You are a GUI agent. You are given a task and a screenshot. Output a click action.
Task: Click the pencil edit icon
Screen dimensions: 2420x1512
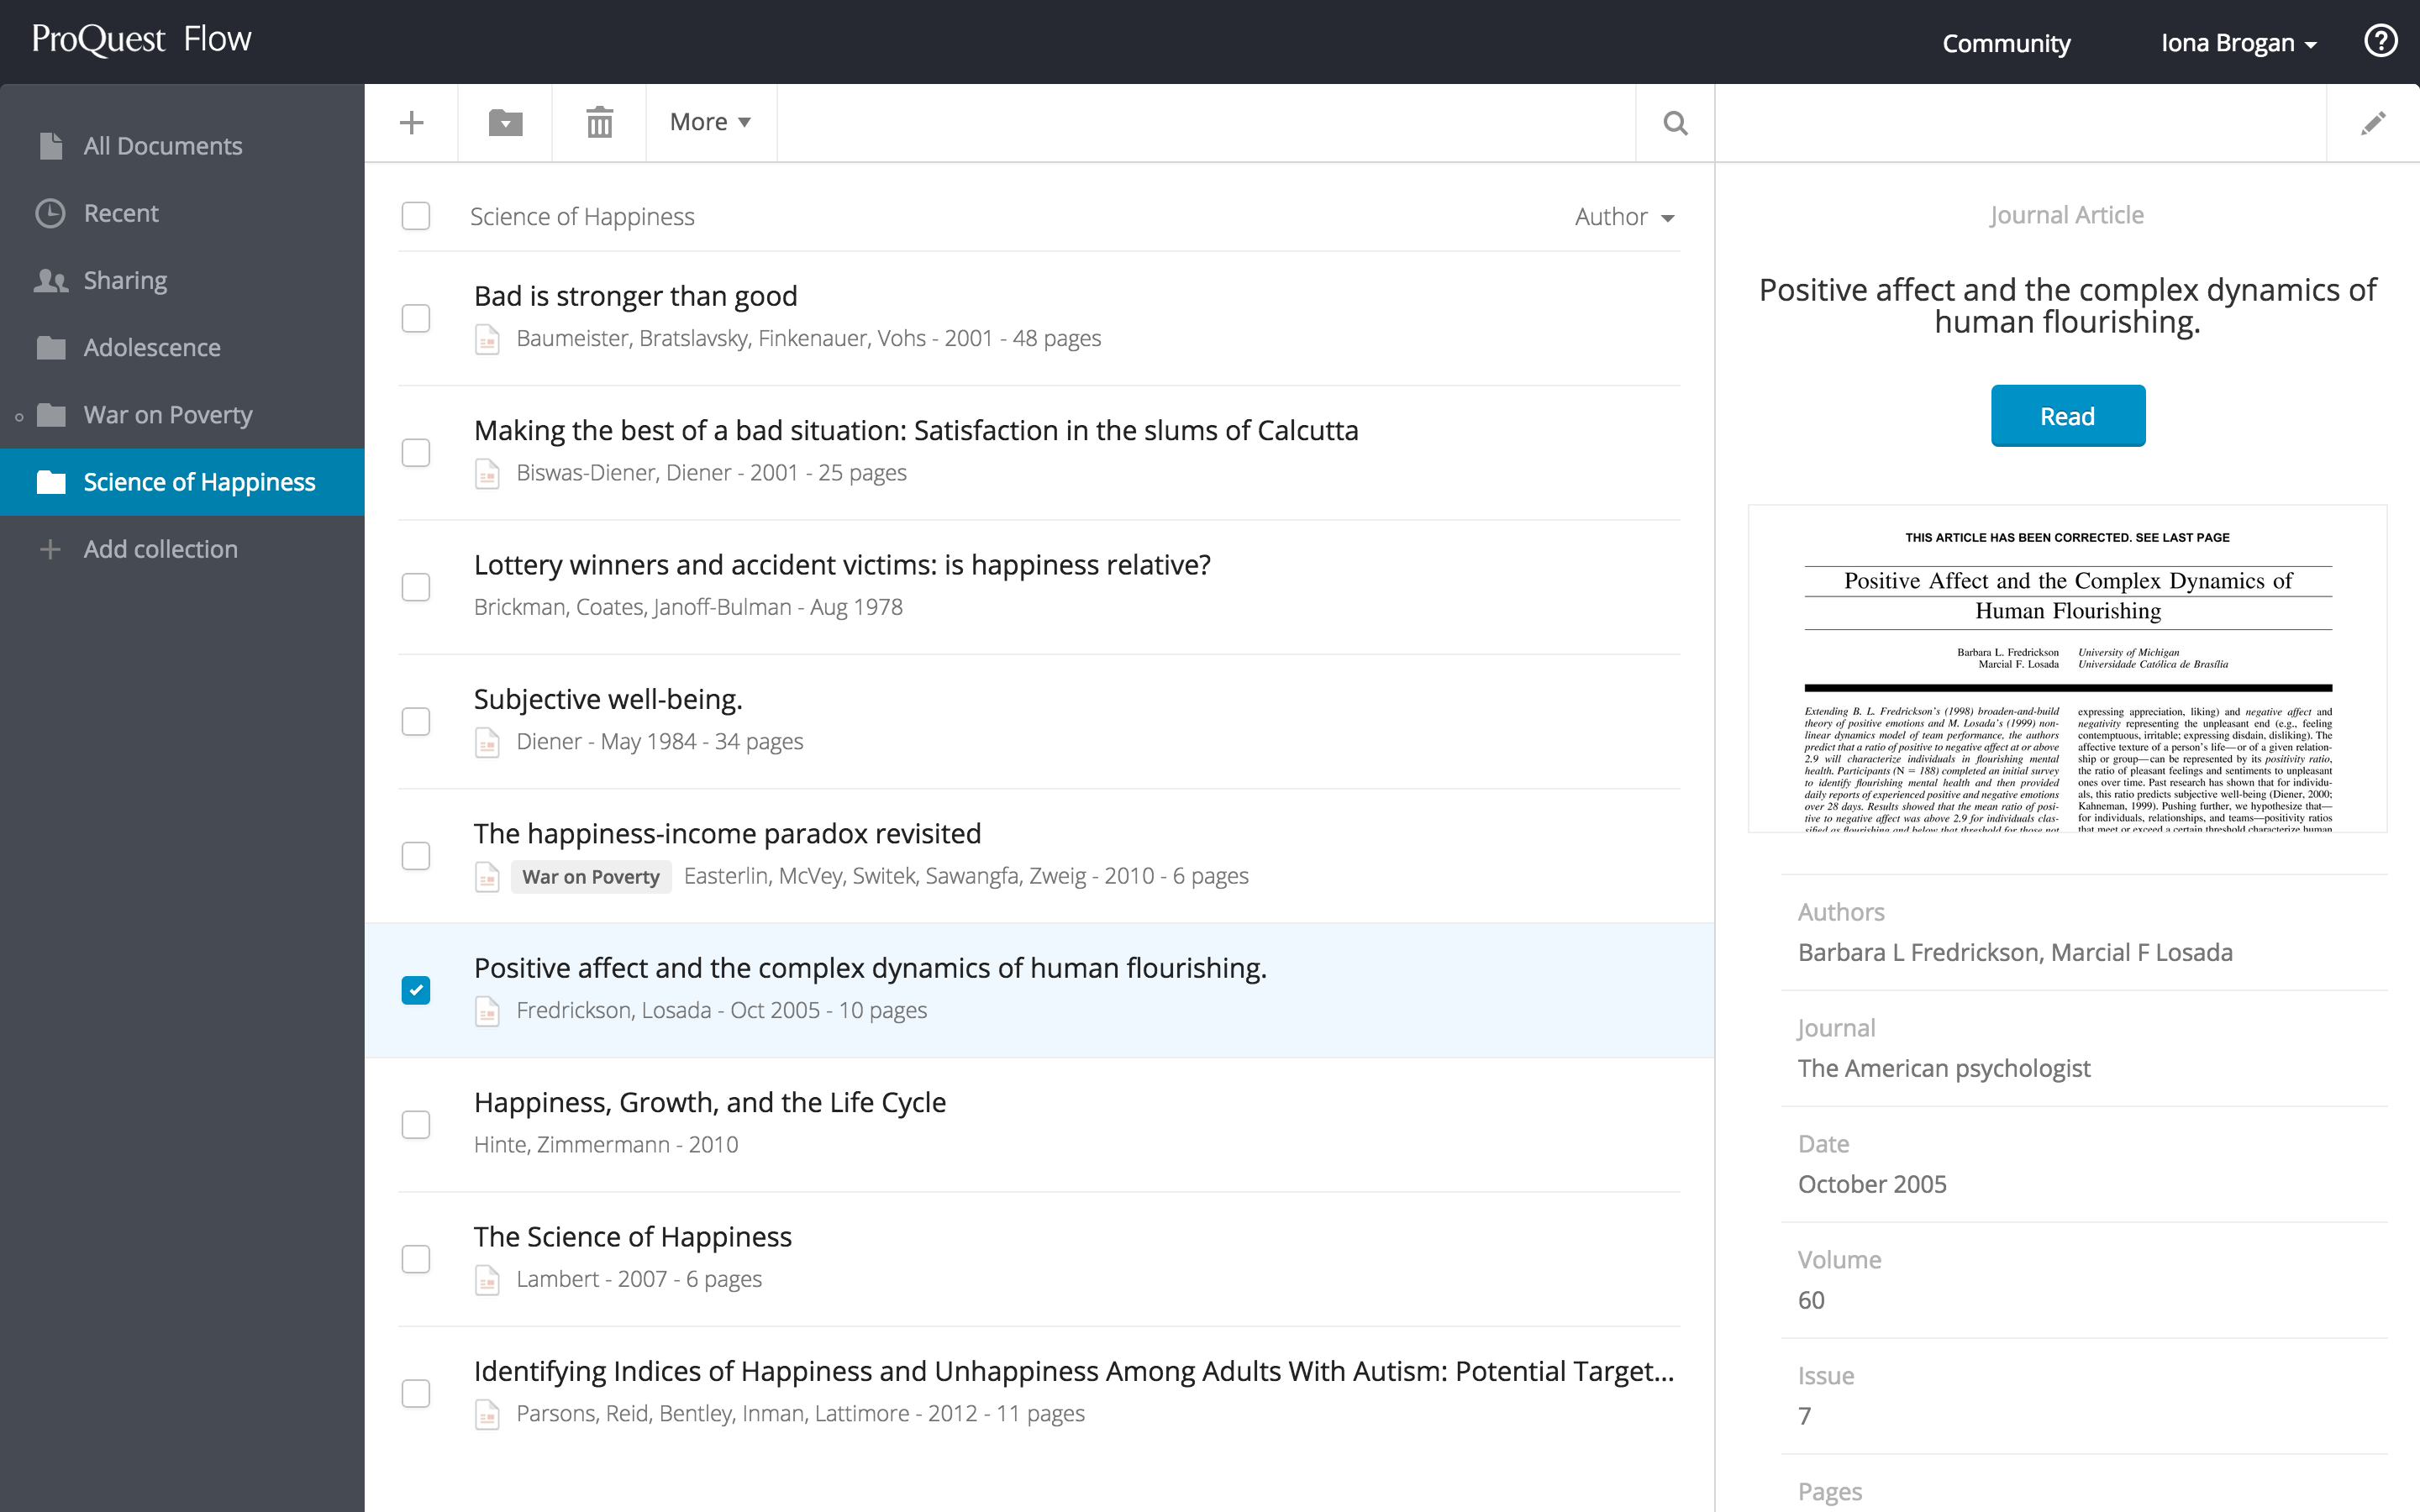pyautogui.click(x=2373, y=123)
